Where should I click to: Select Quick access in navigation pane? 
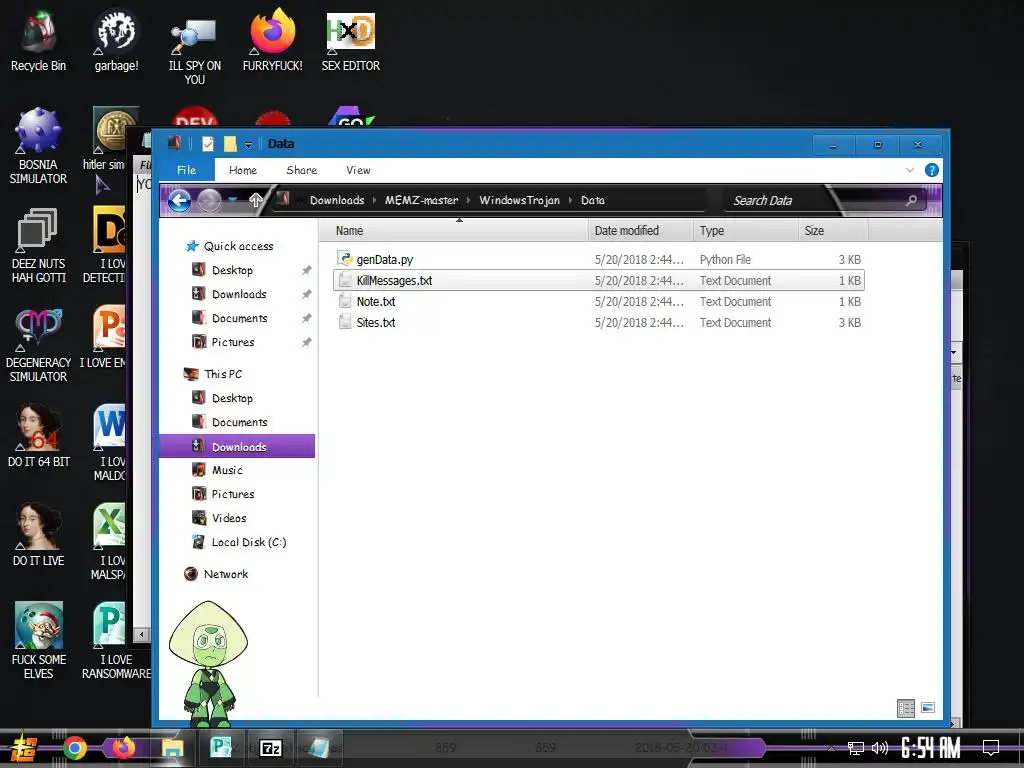click(x=238, y=246)
